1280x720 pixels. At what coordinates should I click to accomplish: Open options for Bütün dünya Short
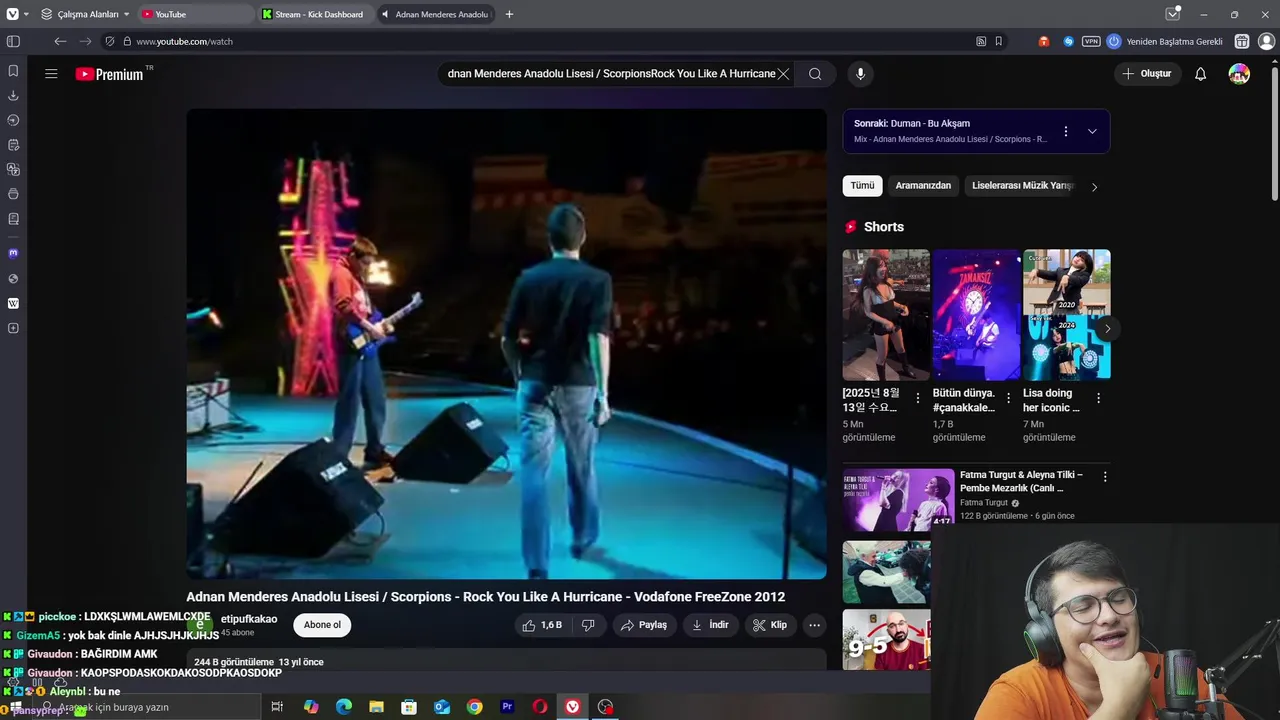(x=1008, y=398)
